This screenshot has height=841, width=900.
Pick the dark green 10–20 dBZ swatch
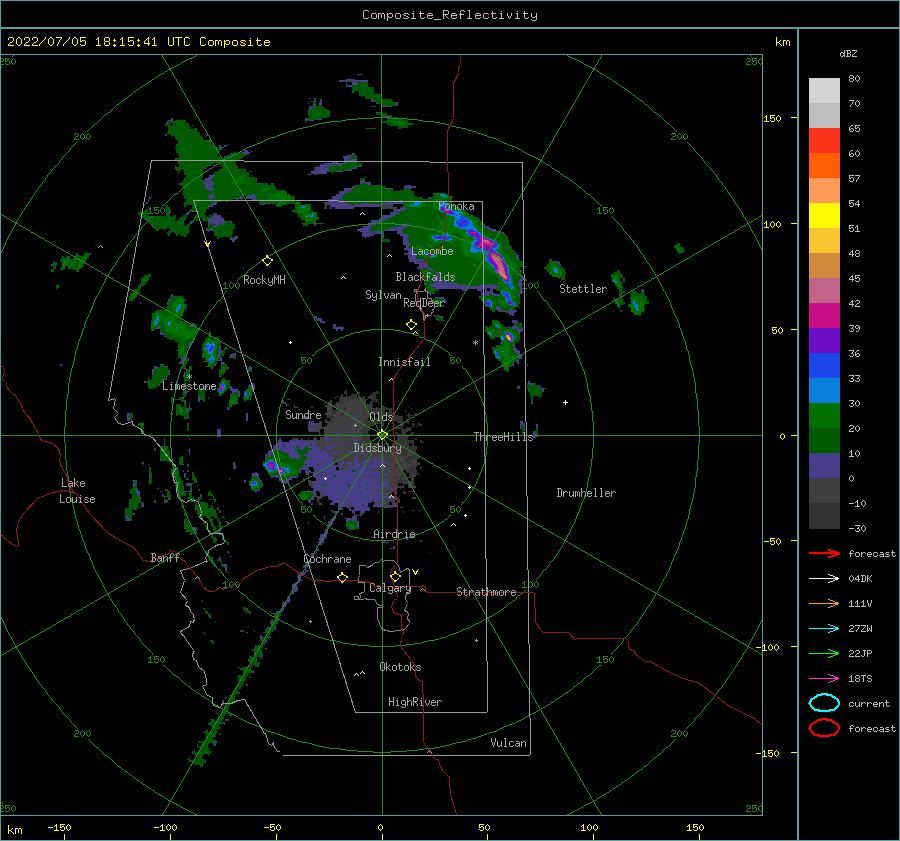[824, 440]
